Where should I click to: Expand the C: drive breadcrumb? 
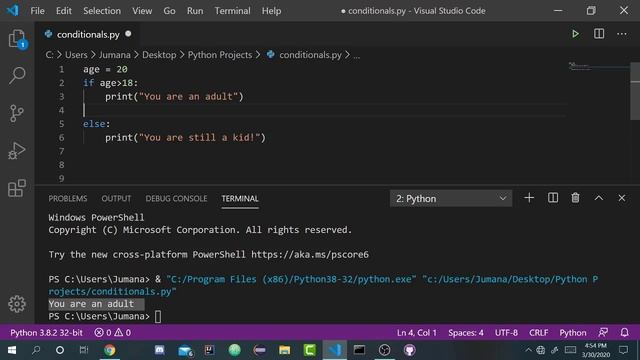click(49, 55)
